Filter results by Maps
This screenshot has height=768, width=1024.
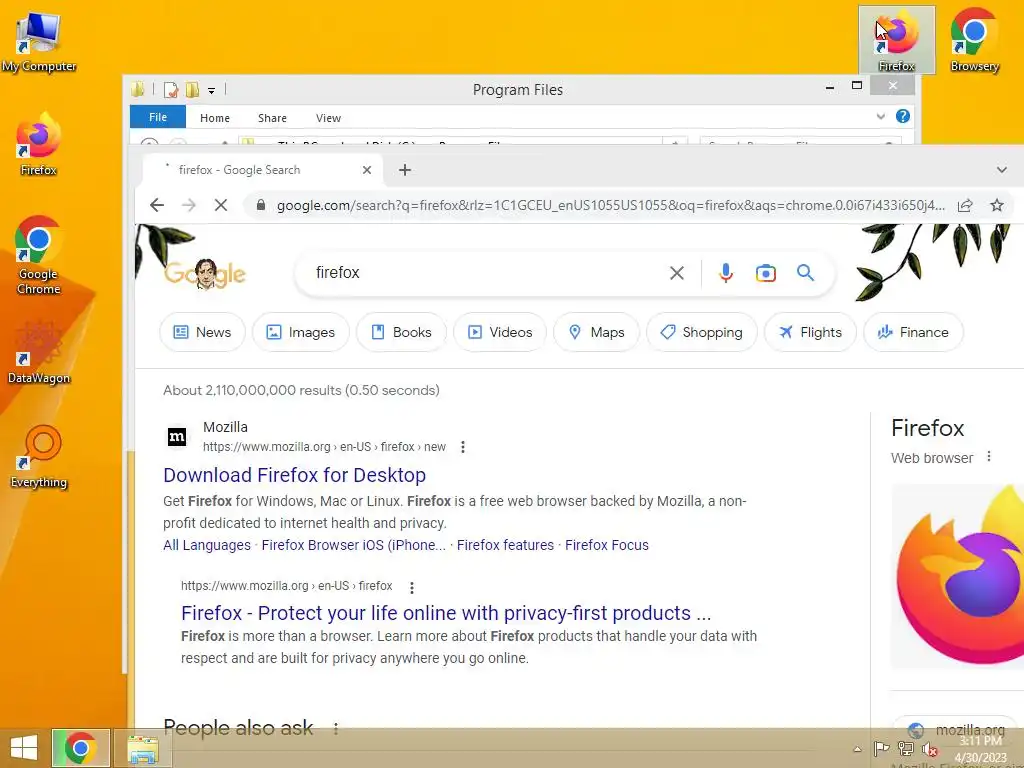tap(596, 332)
